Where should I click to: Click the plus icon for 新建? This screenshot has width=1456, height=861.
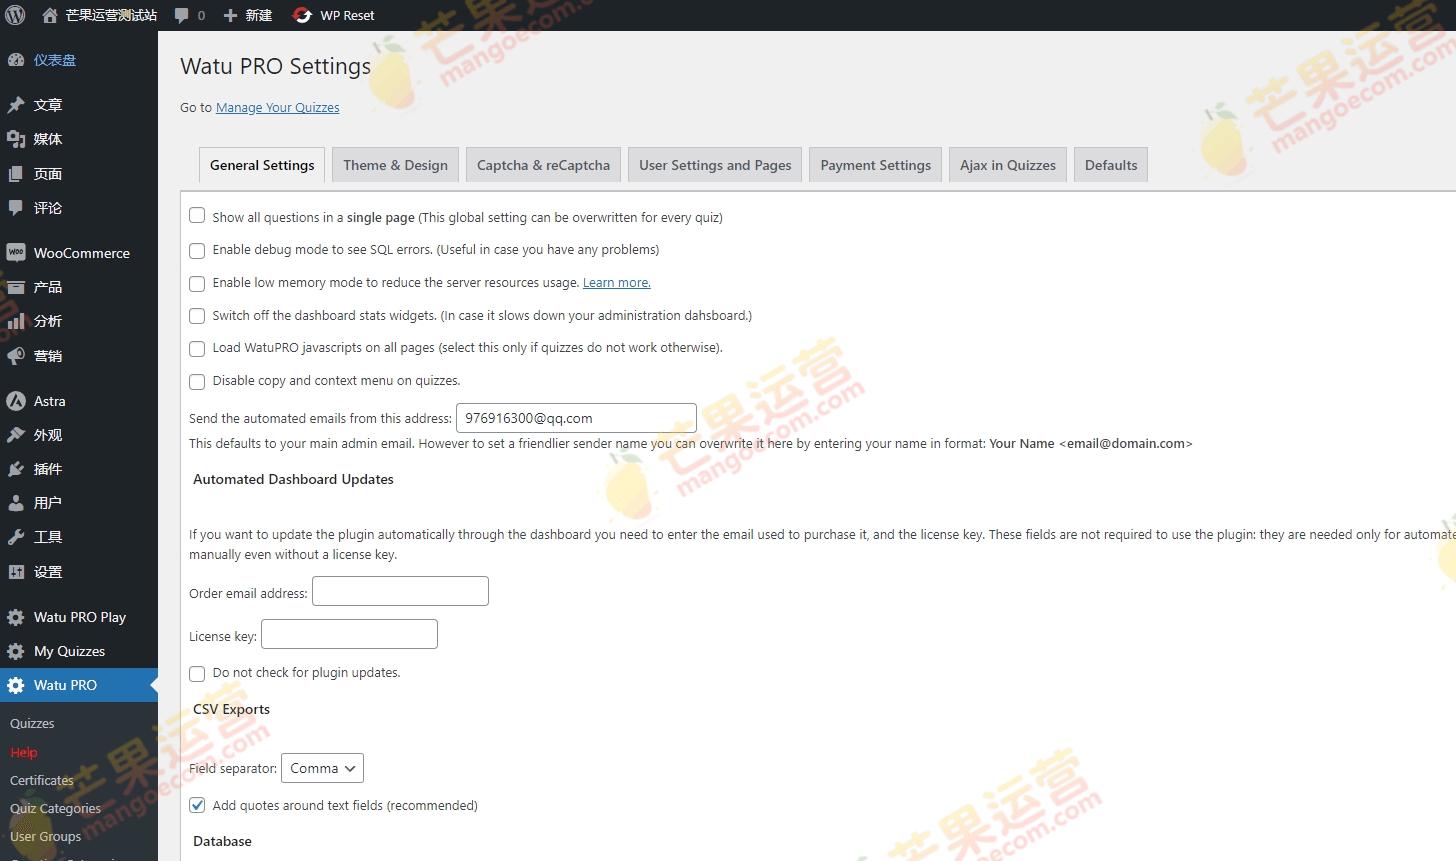tap(230, 15)
